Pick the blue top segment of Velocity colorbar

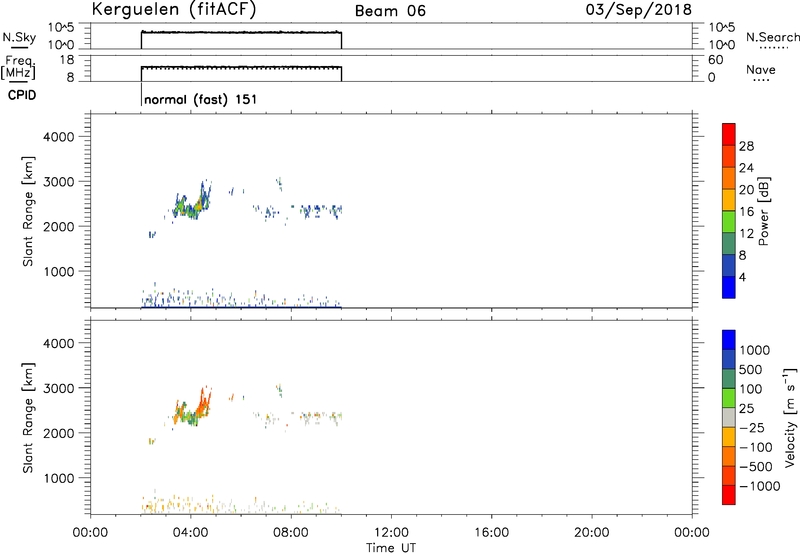coord(729,340)
